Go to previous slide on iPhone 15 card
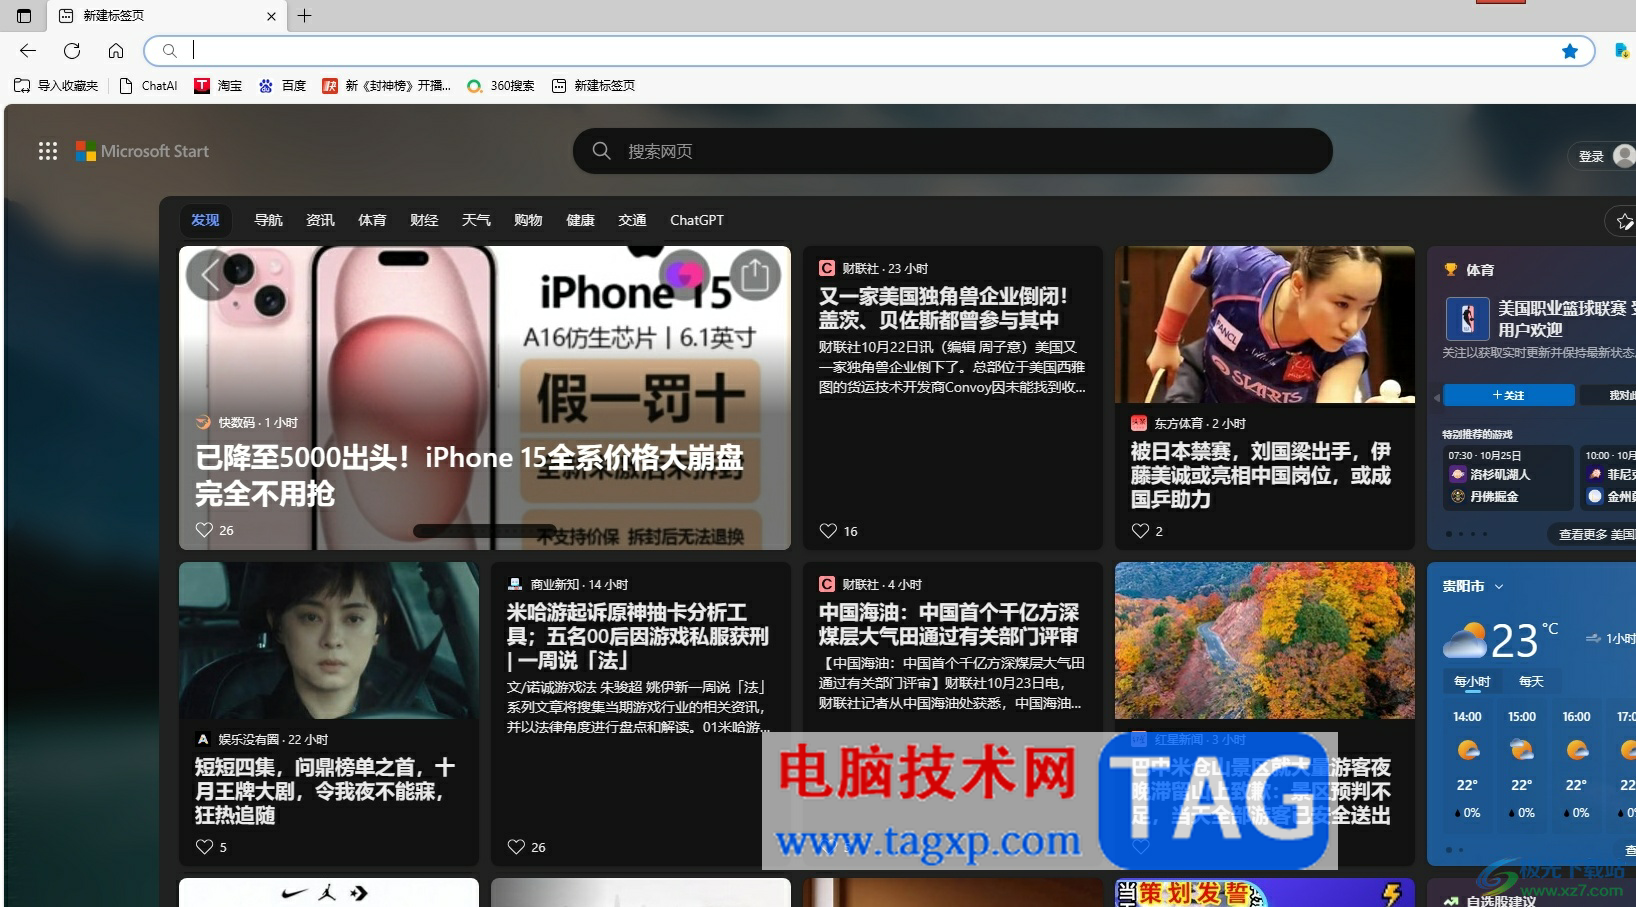 click(x=210, y=275)
